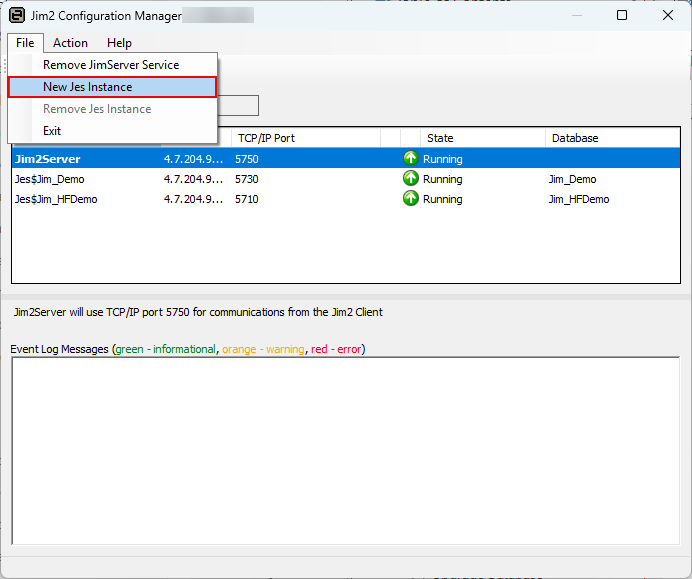The width and height of the screenshot is (692, 579).
Task: Choose Remove JimServer Service menu item
Action: (x=112, y=65)
